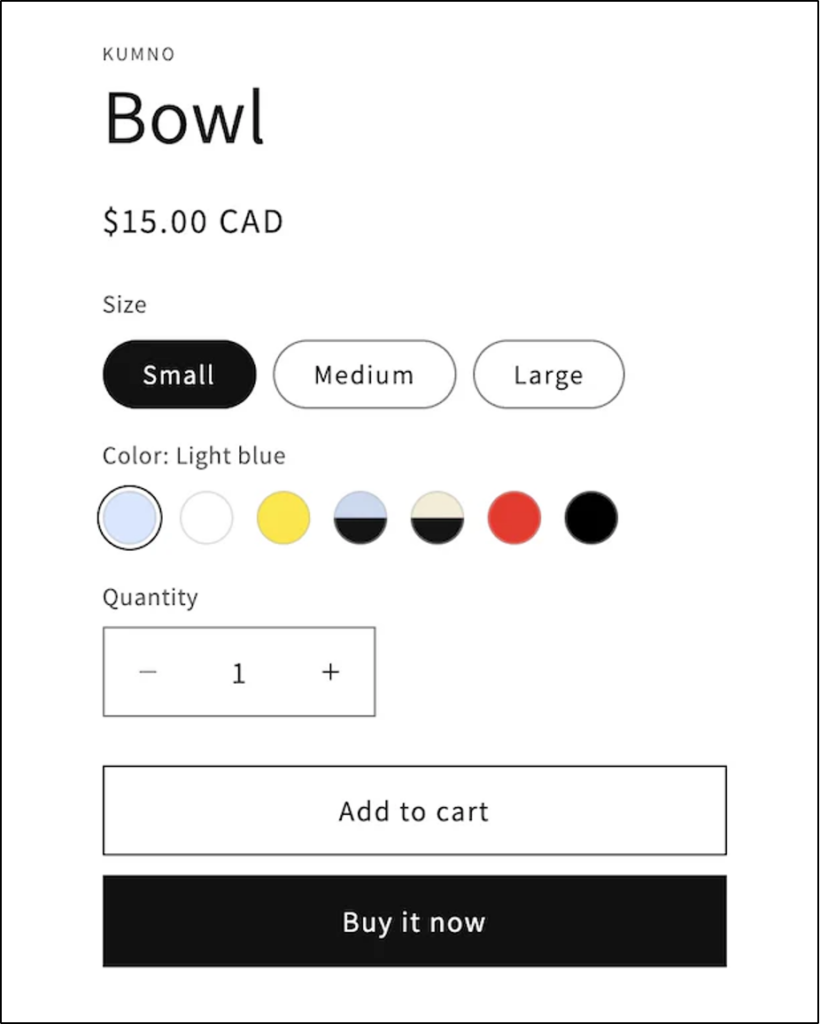The image size is (820, 1024).
Task: Choose the Medium size option
Action: pos(364,375)
